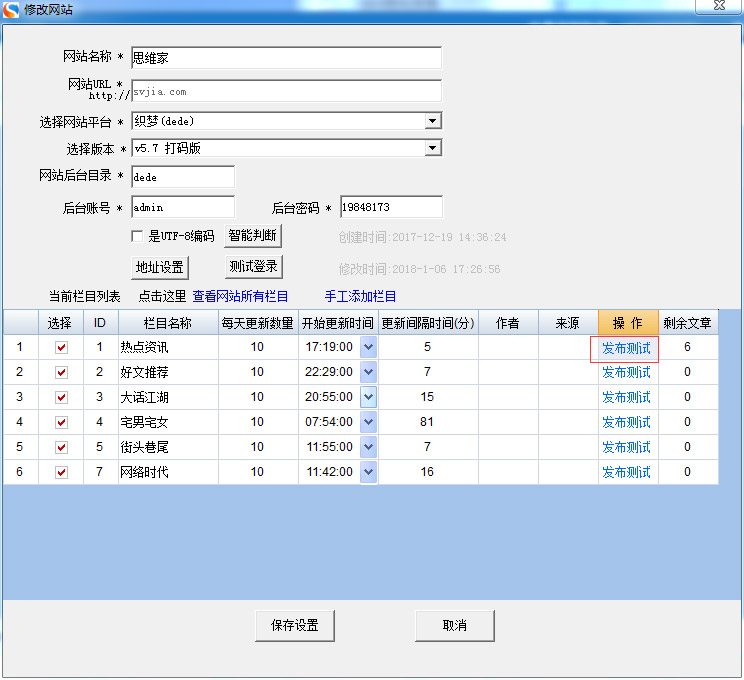
Task: Open the 选择网站平台 dropdown
Action: pyautogui.click(x=432, y=121)
